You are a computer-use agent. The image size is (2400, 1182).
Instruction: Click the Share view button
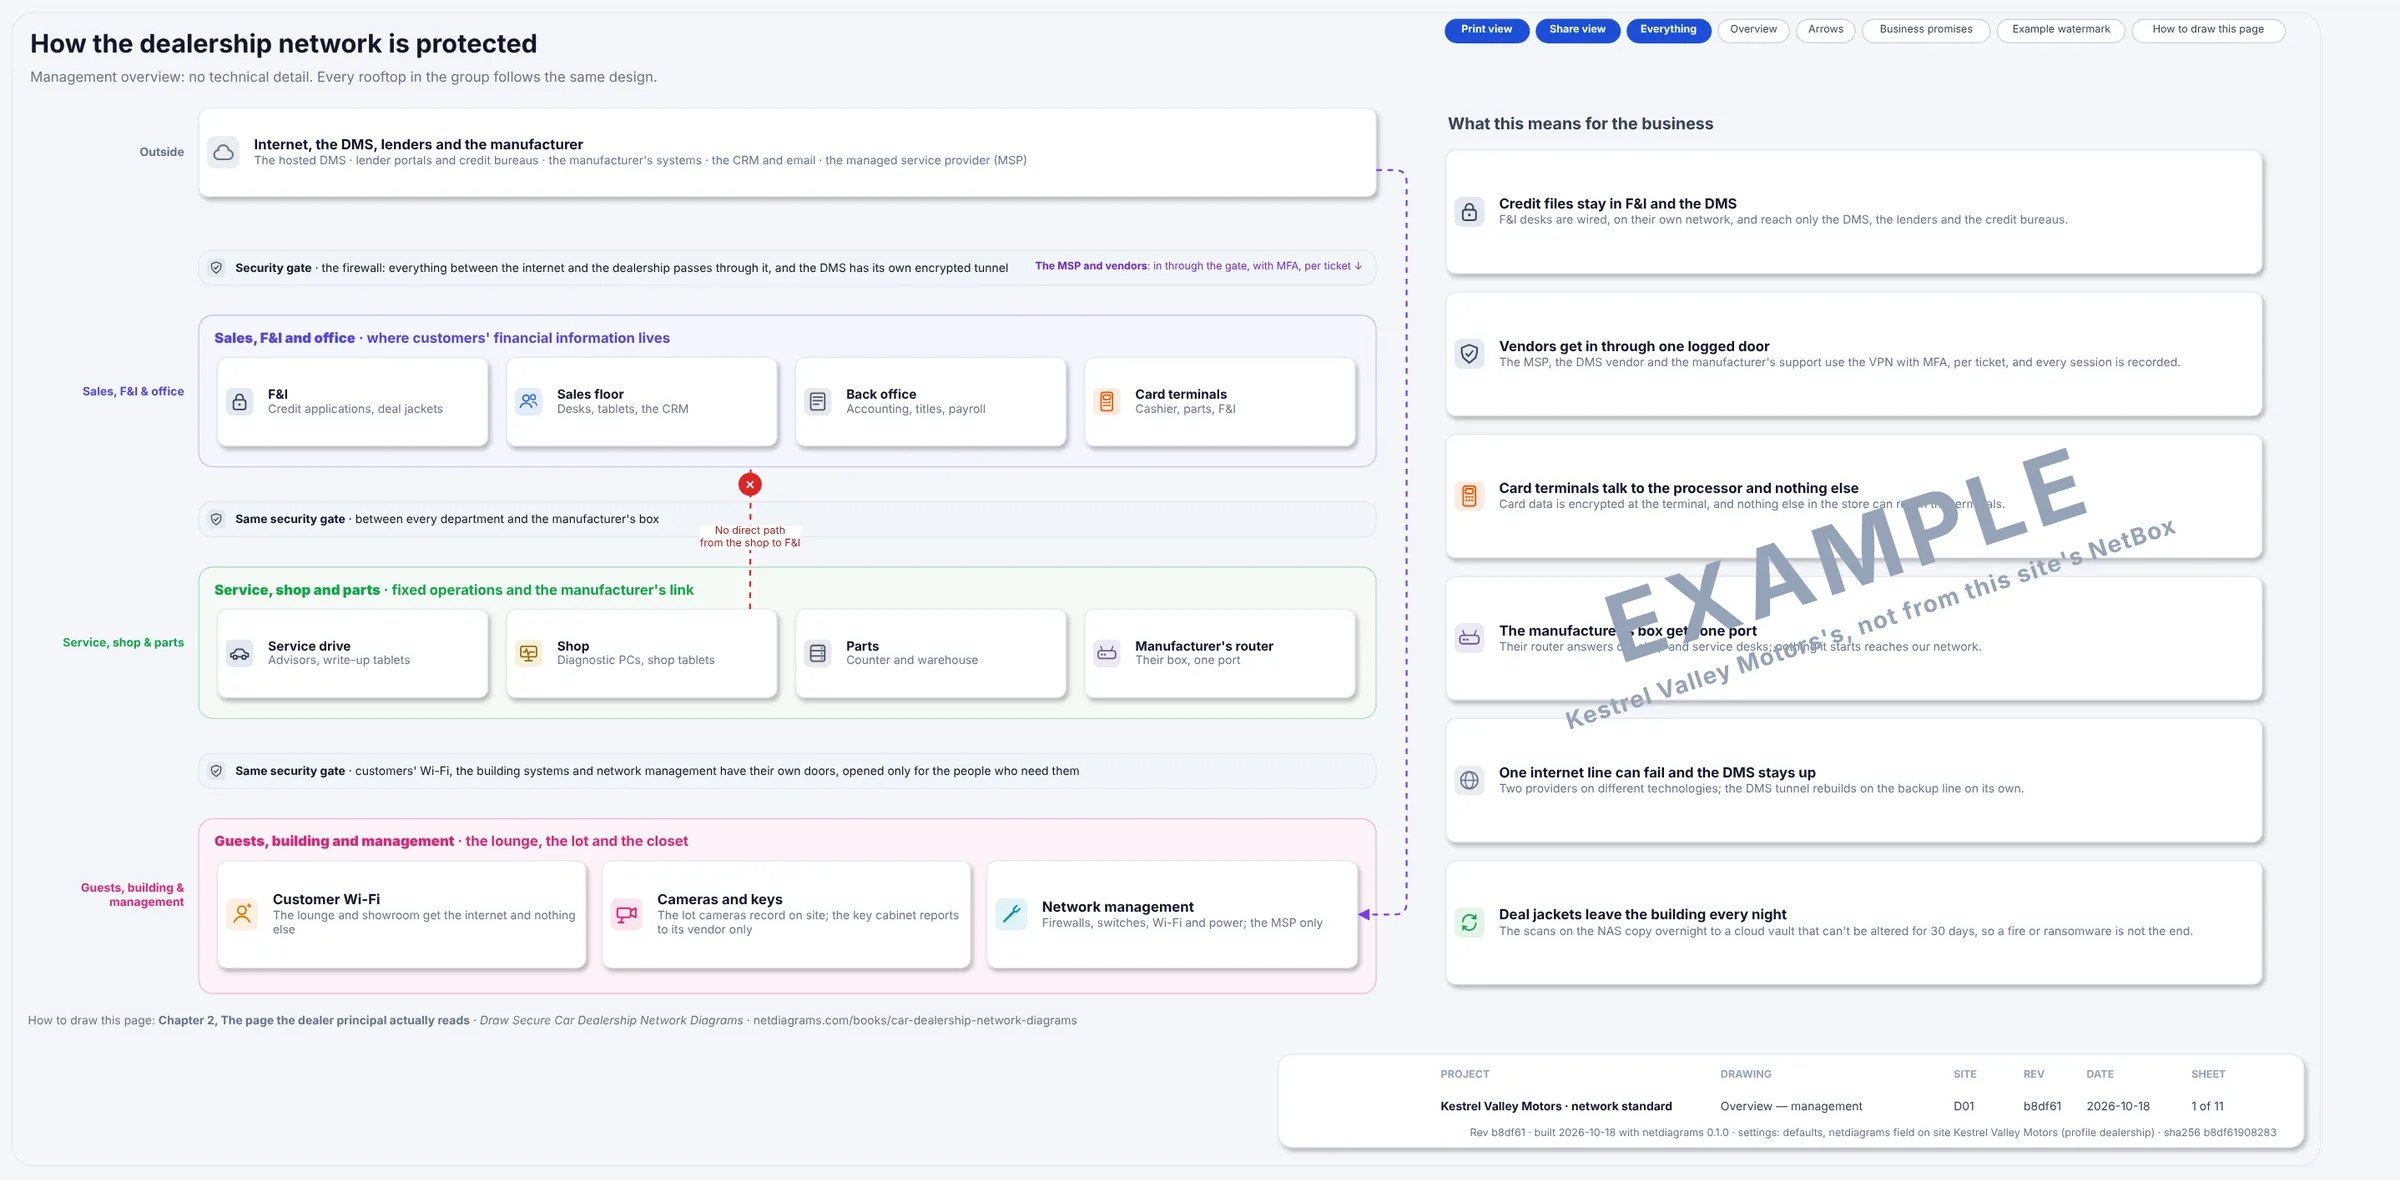click(x=1577, y=30)
